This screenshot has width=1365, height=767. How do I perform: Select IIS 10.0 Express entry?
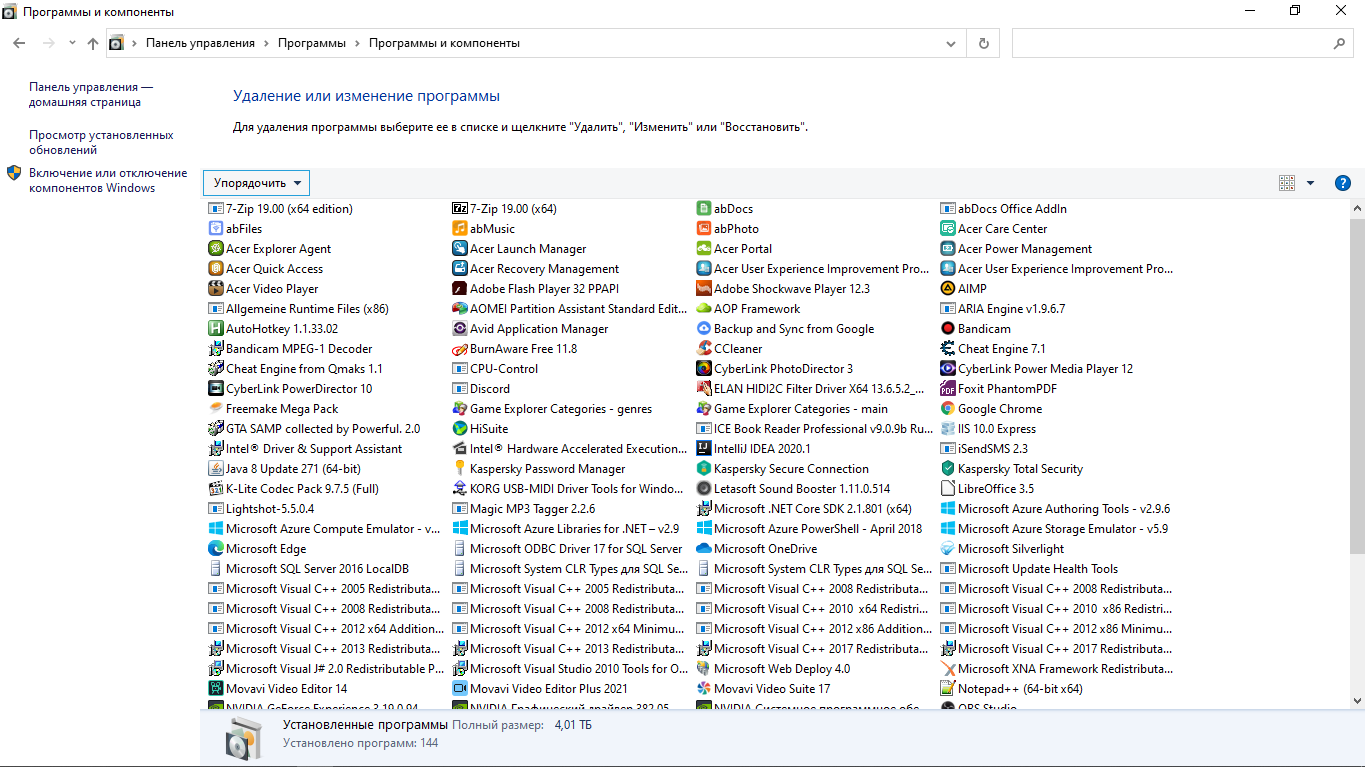[988, 429]
